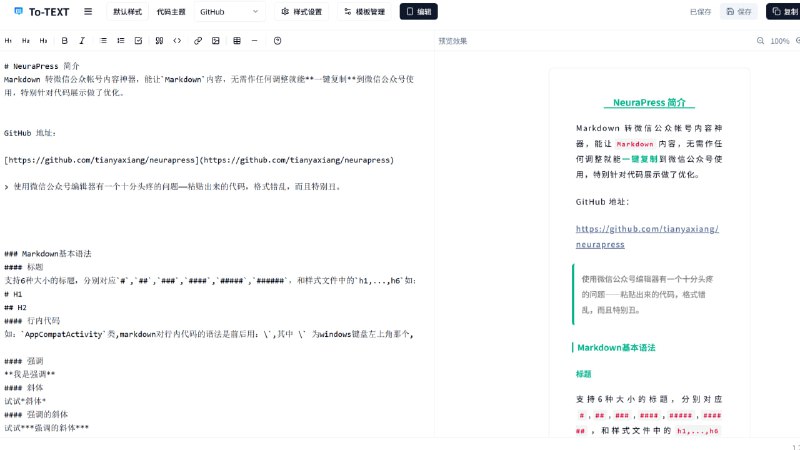Insert a Heading 1 with H1 tool
This screenshot has height=450, width=800.
coord(8,41)
